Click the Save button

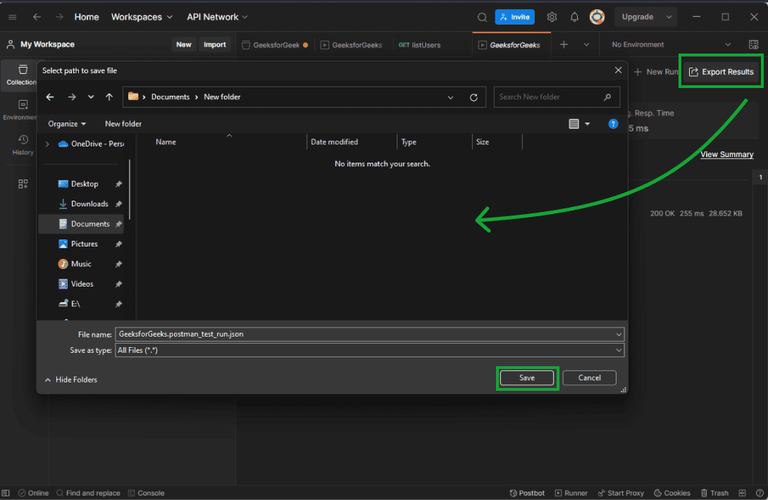pyautogui.click(x=527, y=378)
